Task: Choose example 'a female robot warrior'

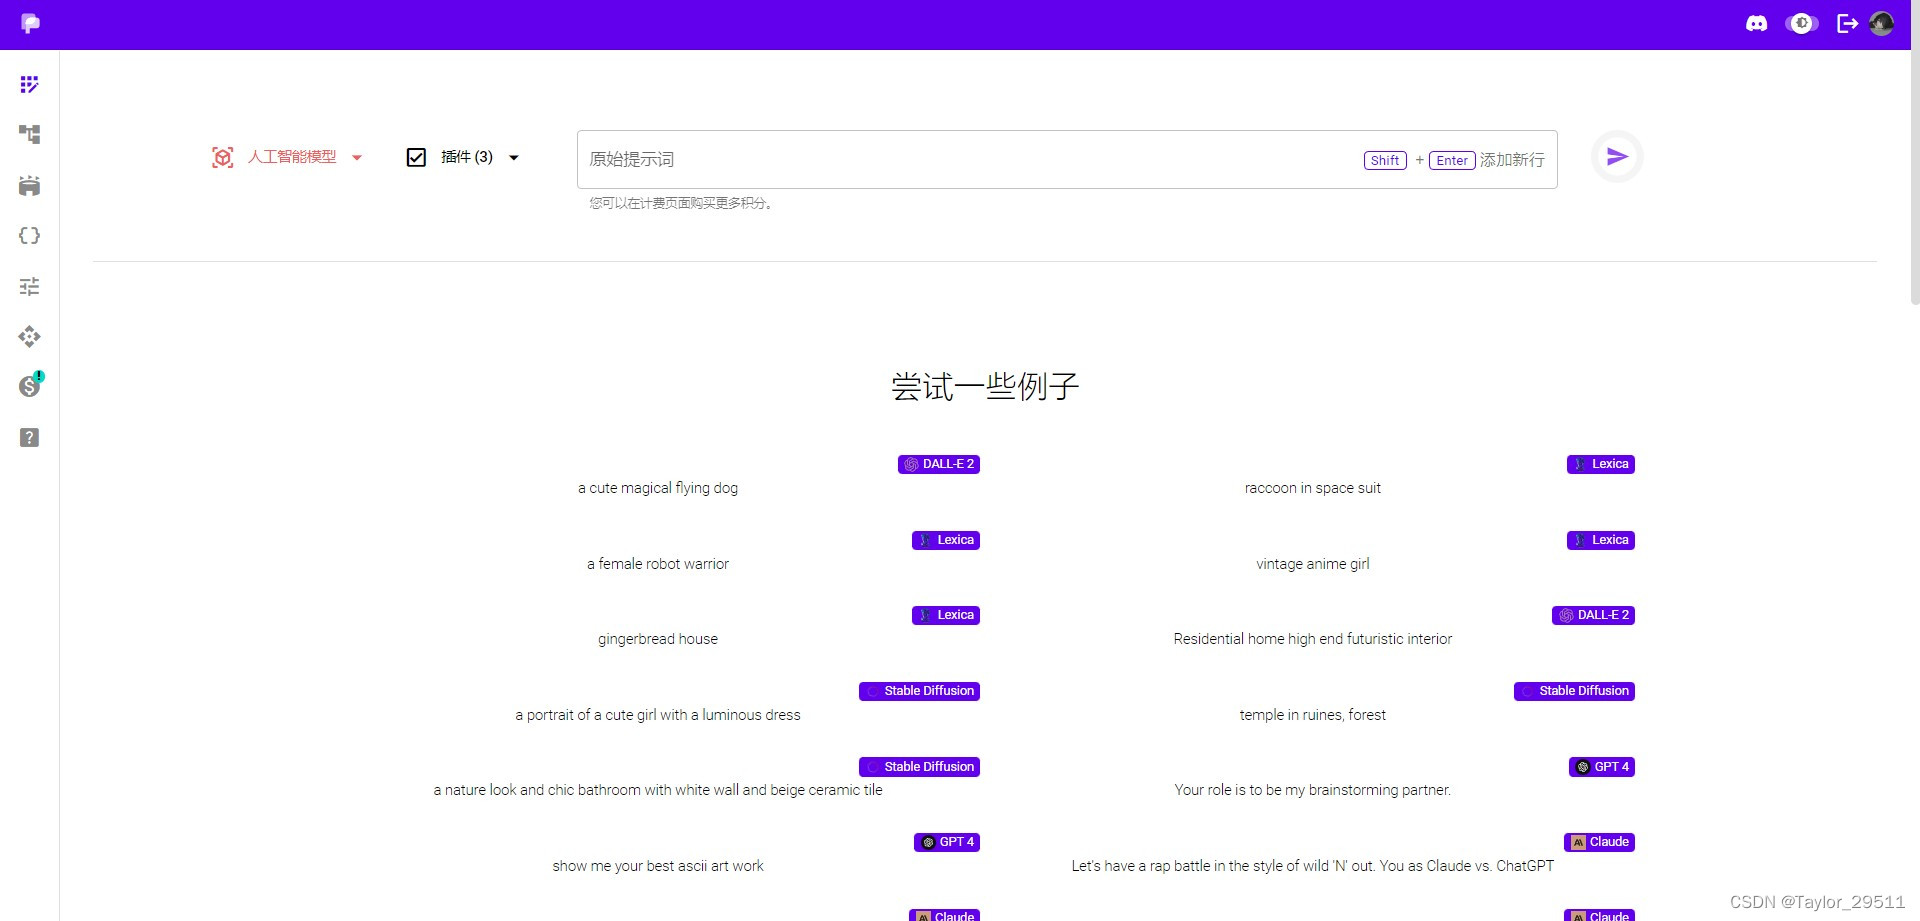Action: point(658,564)
